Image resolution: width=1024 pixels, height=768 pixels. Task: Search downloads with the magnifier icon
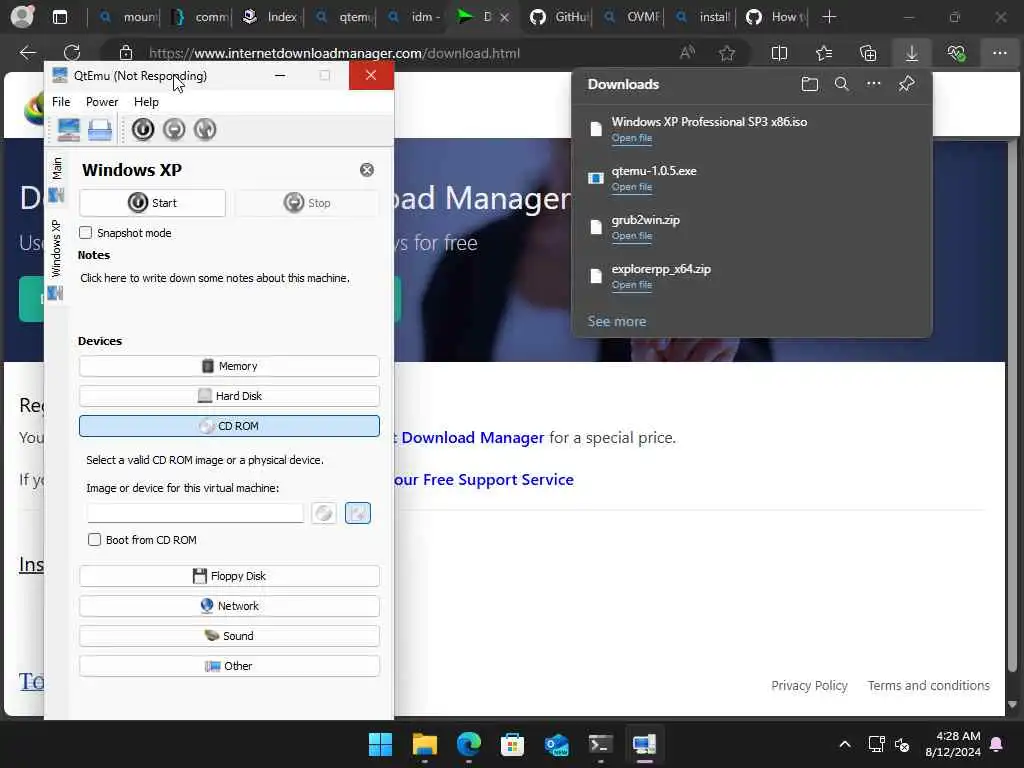click(842, 84)
